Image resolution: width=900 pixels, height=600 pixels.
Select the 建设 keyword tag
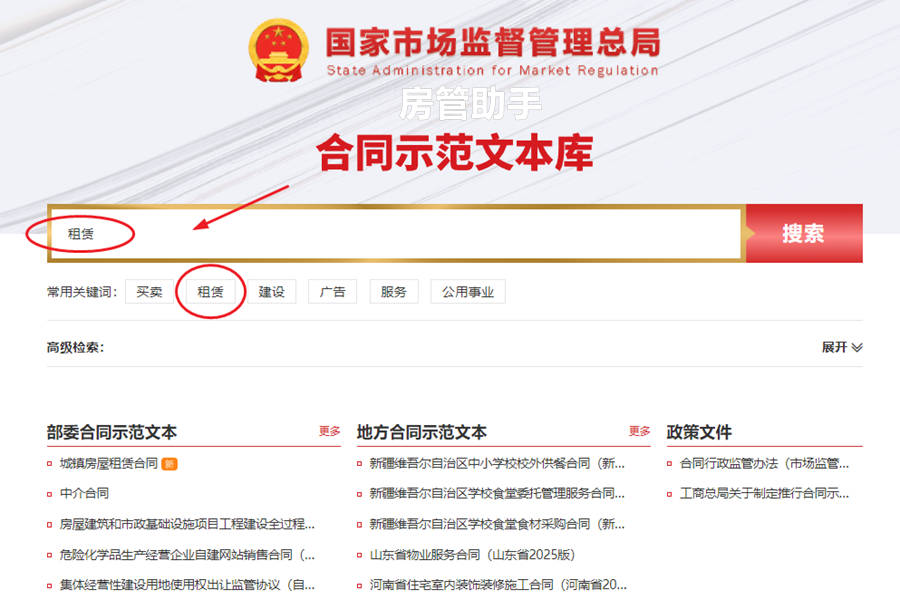[x=271, y=292]
